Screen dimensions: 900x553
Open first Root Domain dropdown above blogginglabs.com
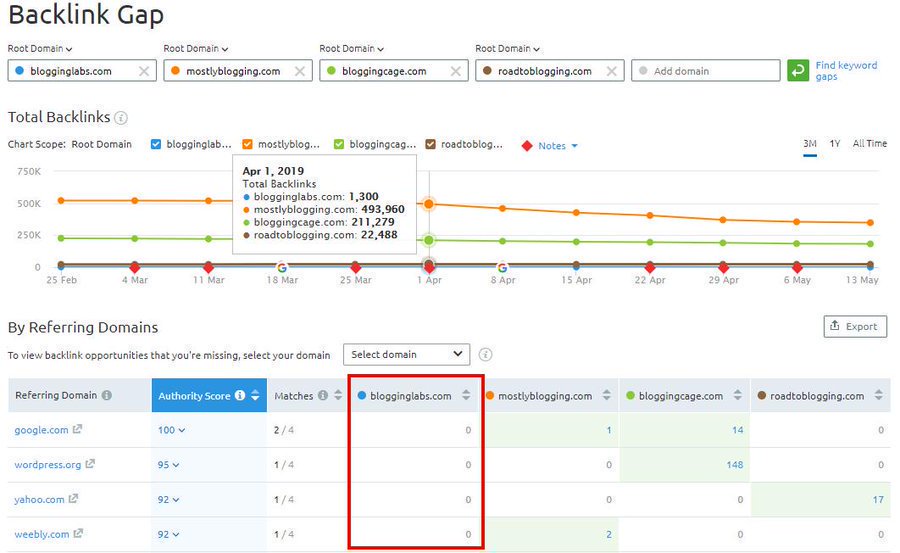coord(40,49)
